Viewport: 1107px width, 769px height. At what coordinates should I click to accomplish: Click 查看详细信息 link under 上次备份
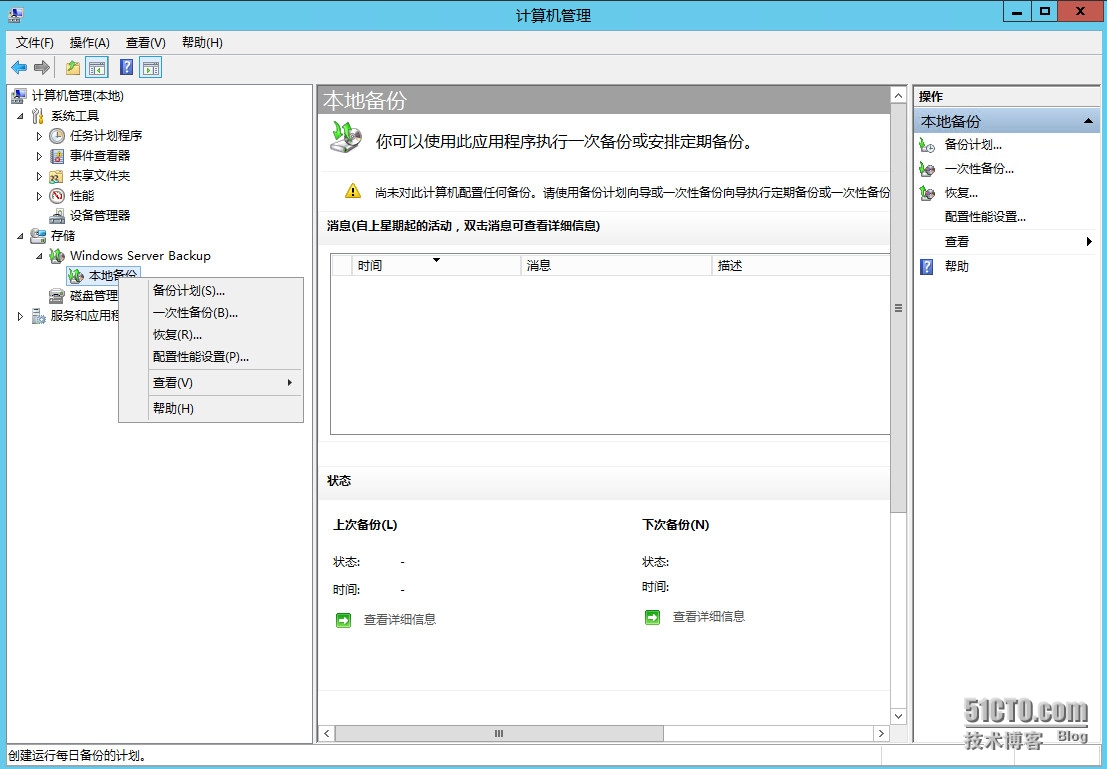(x=400, y=620)
